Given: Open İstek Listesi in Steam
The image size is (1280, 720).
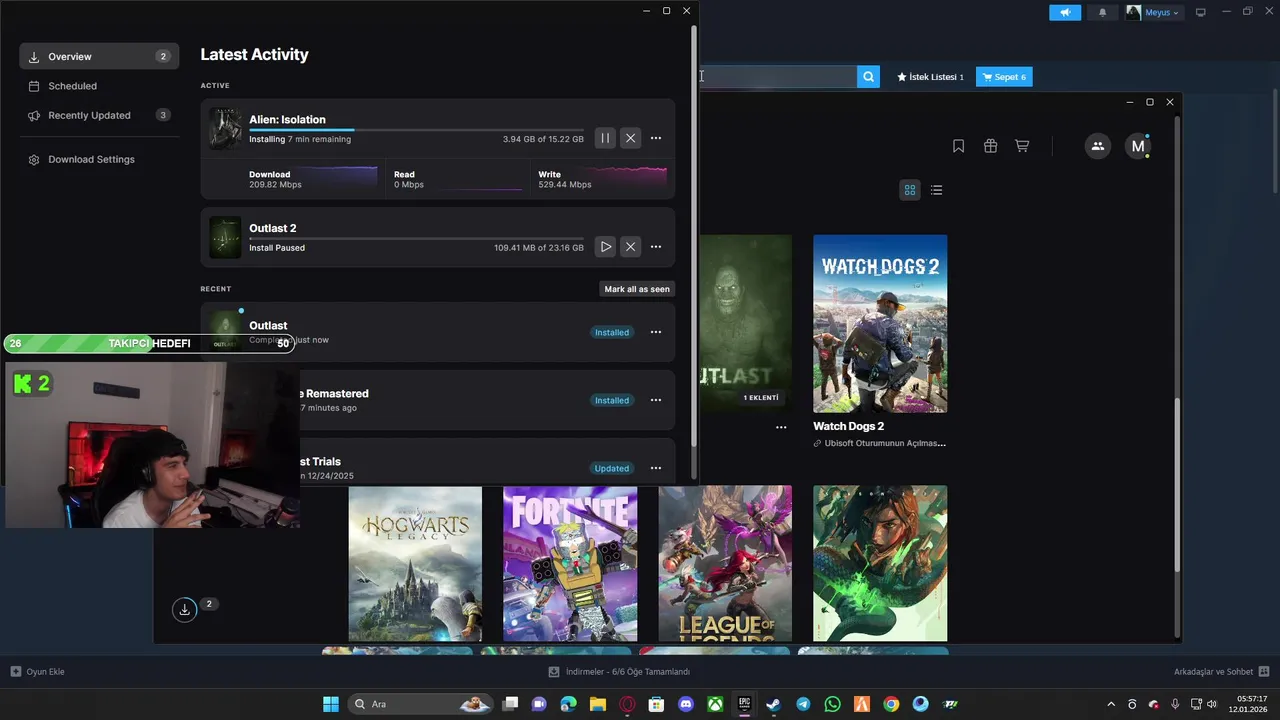Looking at the screenshot, I should pyautogui.click(x=930, y=77).
